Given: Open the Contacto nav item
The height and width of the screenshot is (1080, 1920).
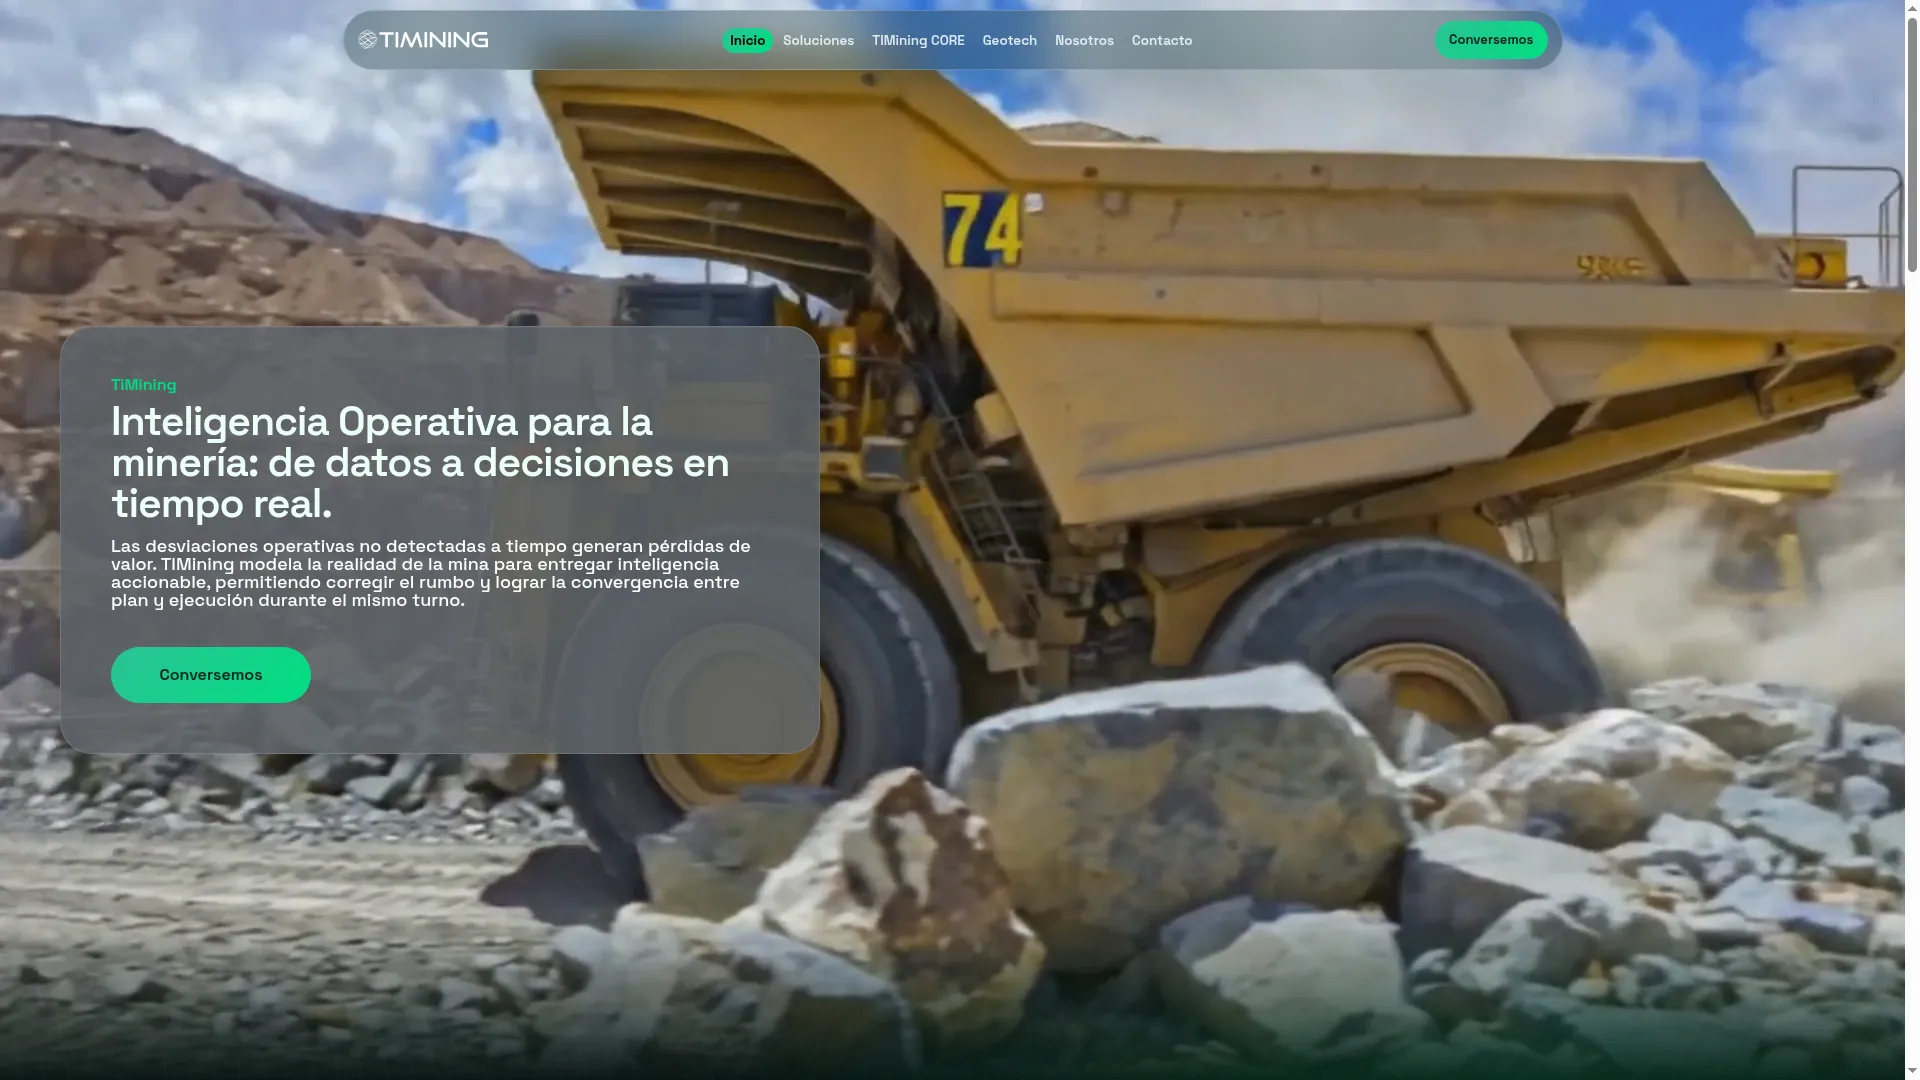Looking at the screenshot, I should click(1162, 41).
